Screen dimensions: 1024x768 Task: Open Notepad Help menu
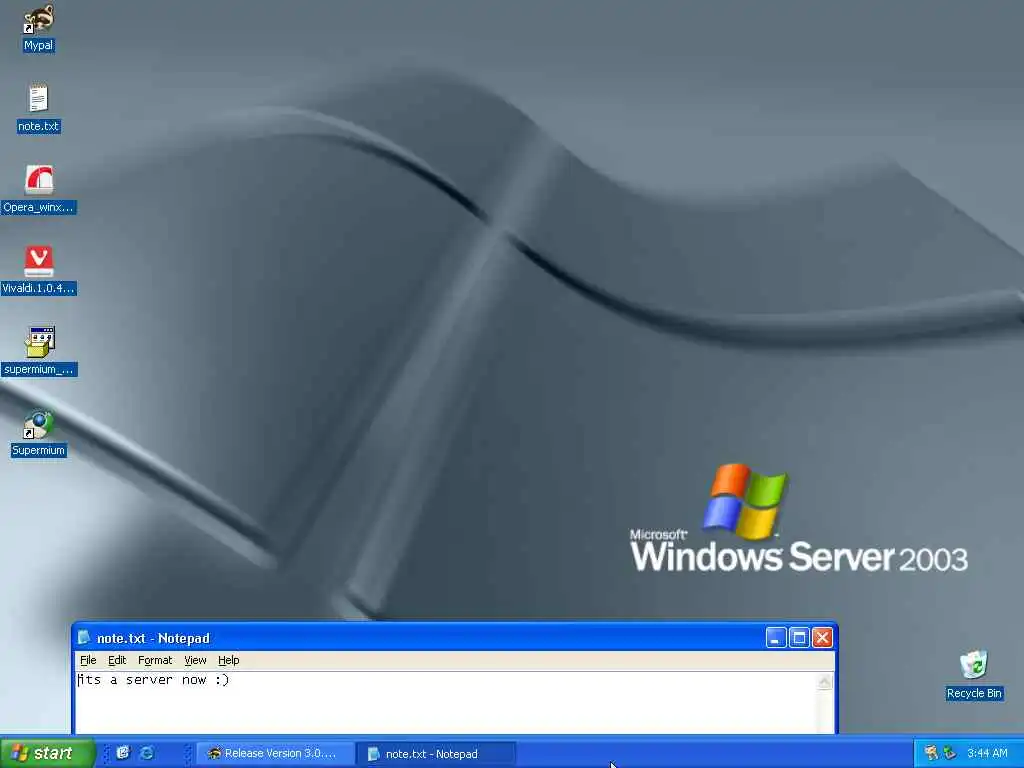229,660
